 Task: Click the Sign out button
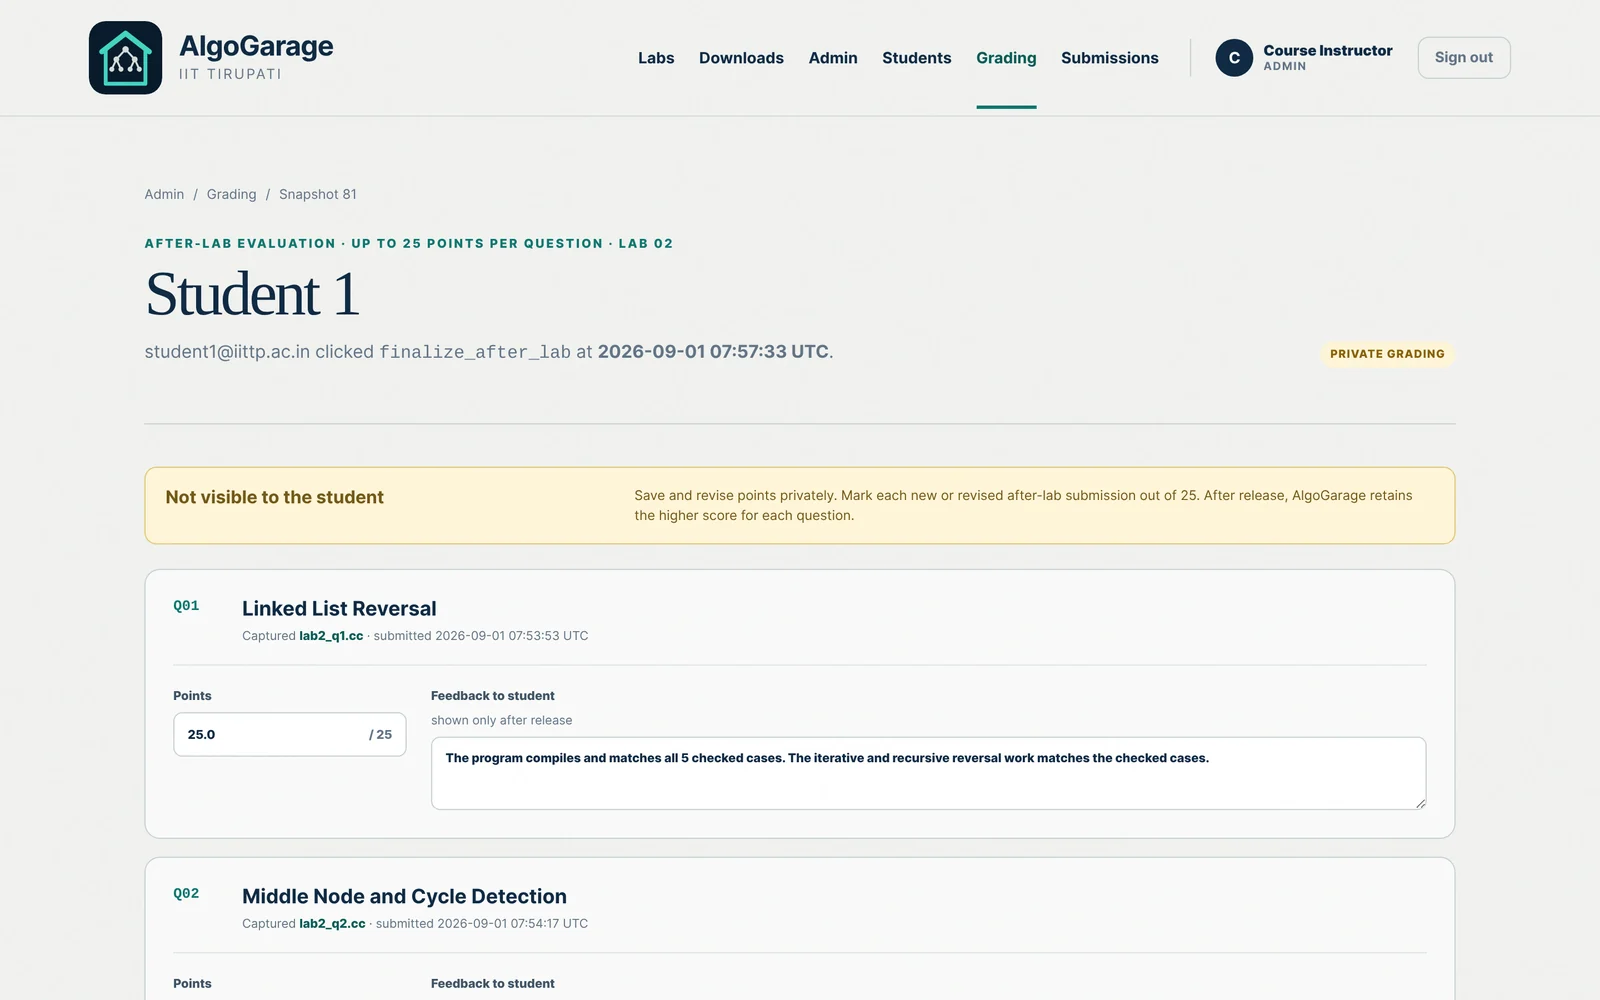1464,58
